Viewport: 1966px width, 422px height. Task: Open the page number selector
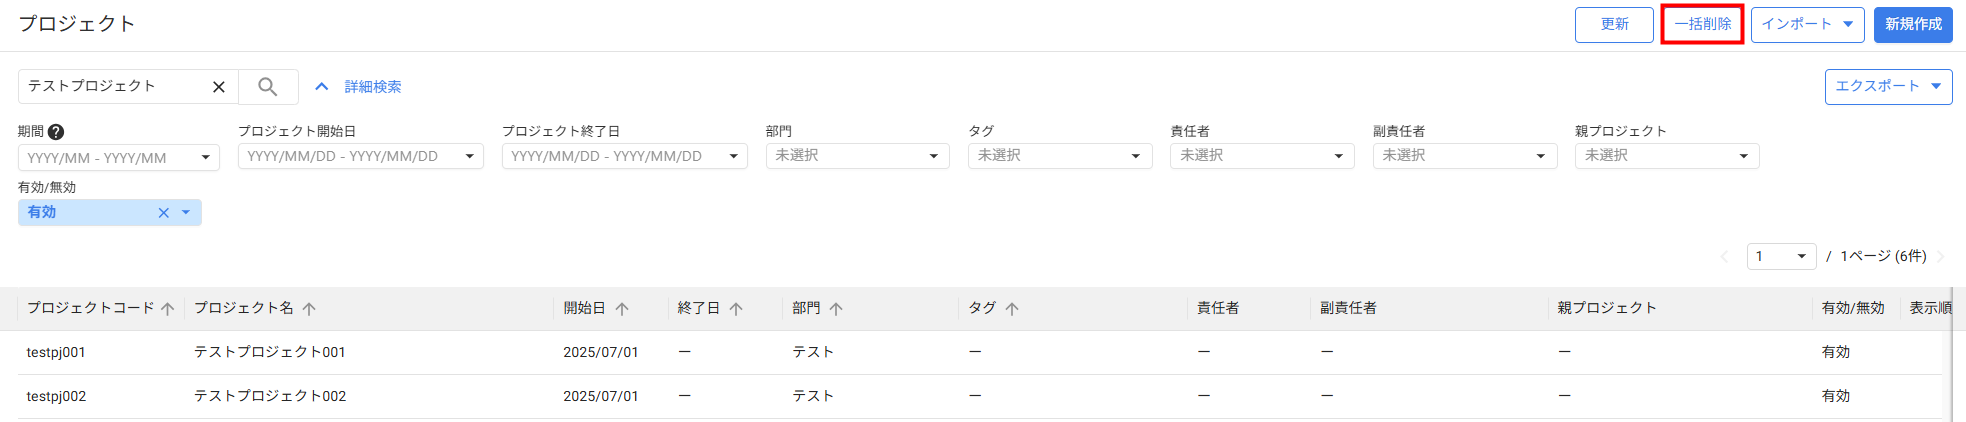pos(1781,257)
